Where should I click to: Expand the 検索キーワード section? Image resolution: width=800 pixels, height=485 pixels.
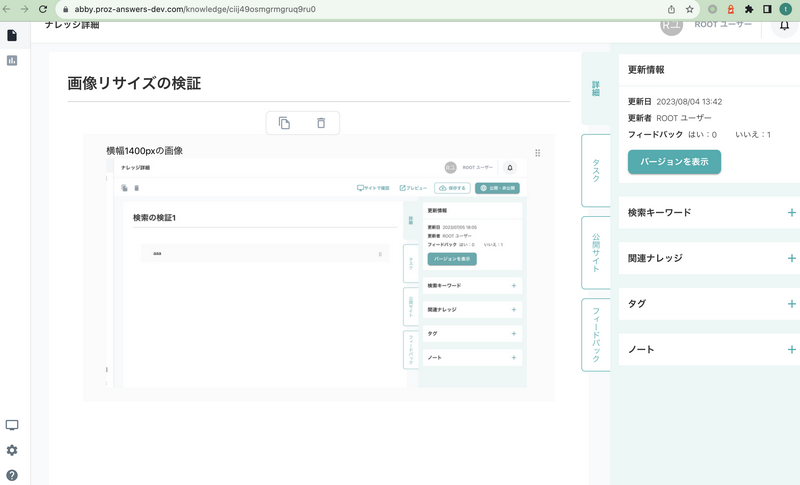[x=791, y=213]
